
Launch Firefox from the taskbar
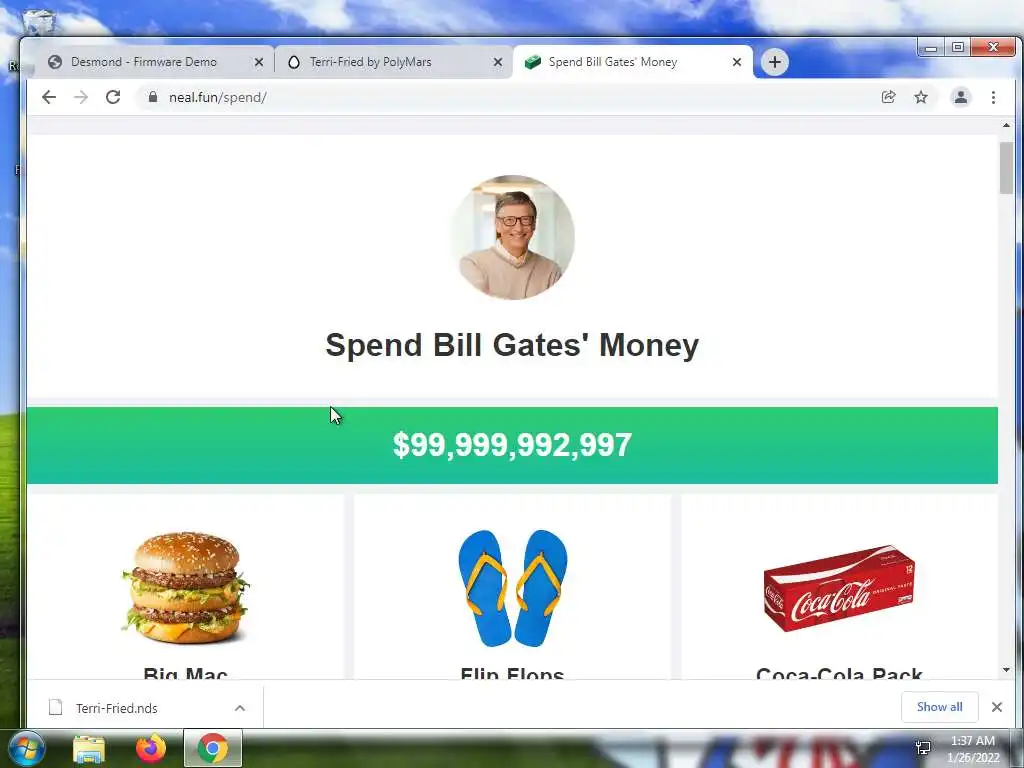coord(151,748)
